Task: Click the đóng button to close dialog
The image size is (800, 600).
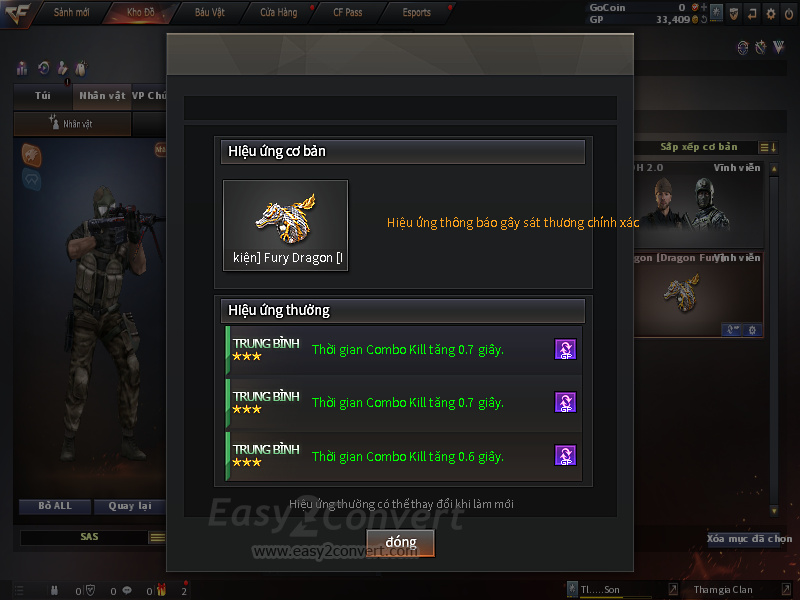Action: (x=401, y=542)
